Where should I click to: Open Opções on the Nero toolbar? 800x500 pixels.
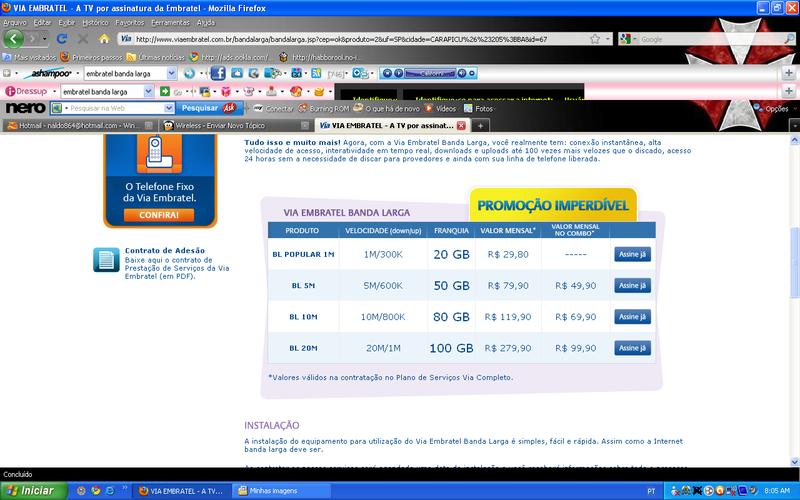[771, 108]
